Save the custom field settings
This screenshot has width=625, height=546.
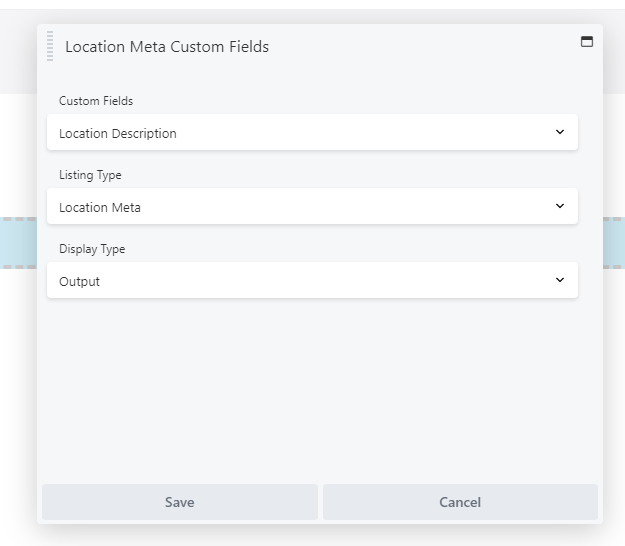coord(180,502)
